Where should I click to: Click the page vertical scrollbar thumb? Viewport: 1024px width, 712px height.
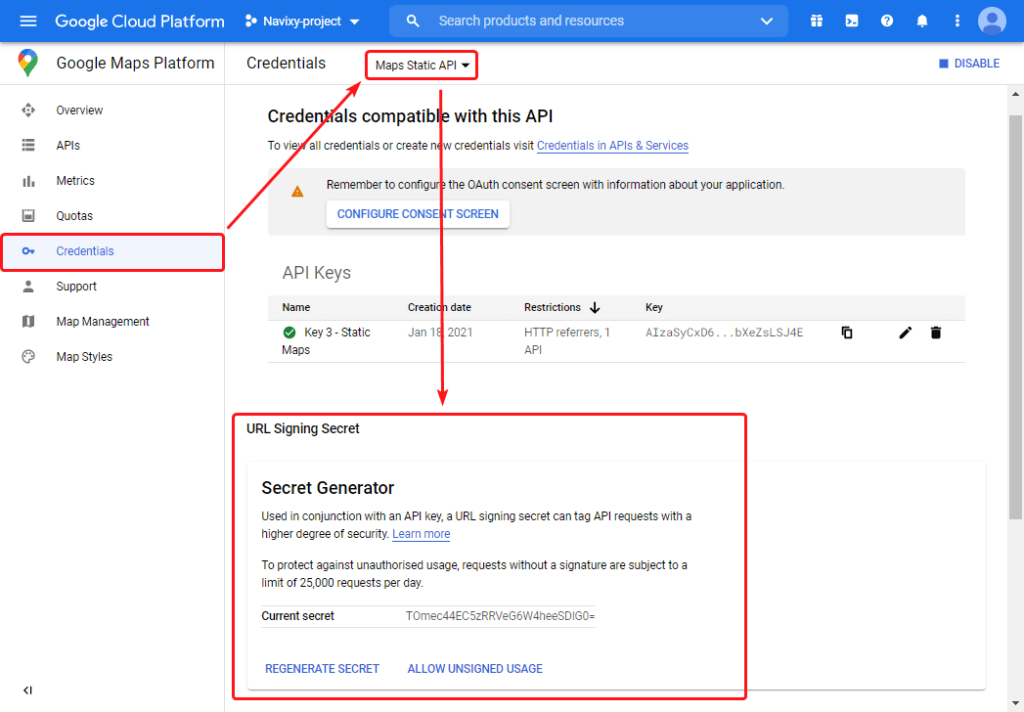pyautogui.click(x=1016, y=317)
